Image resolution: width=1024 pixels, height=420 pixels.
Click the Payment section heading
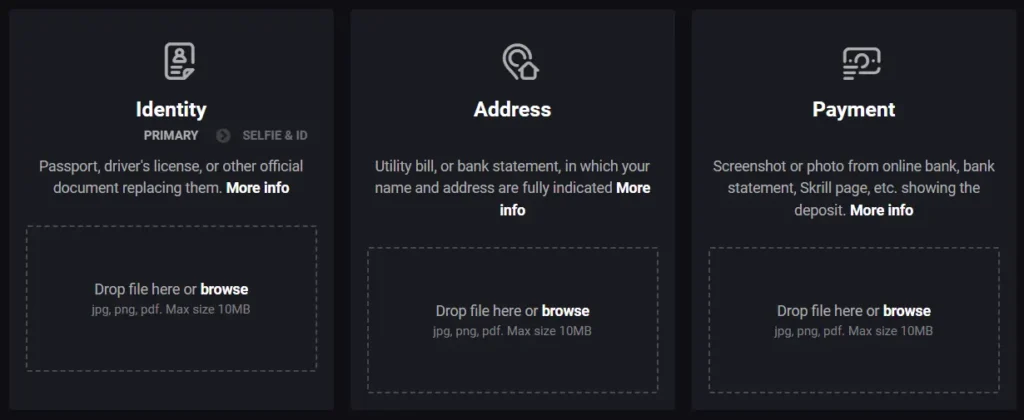point(853,109)
